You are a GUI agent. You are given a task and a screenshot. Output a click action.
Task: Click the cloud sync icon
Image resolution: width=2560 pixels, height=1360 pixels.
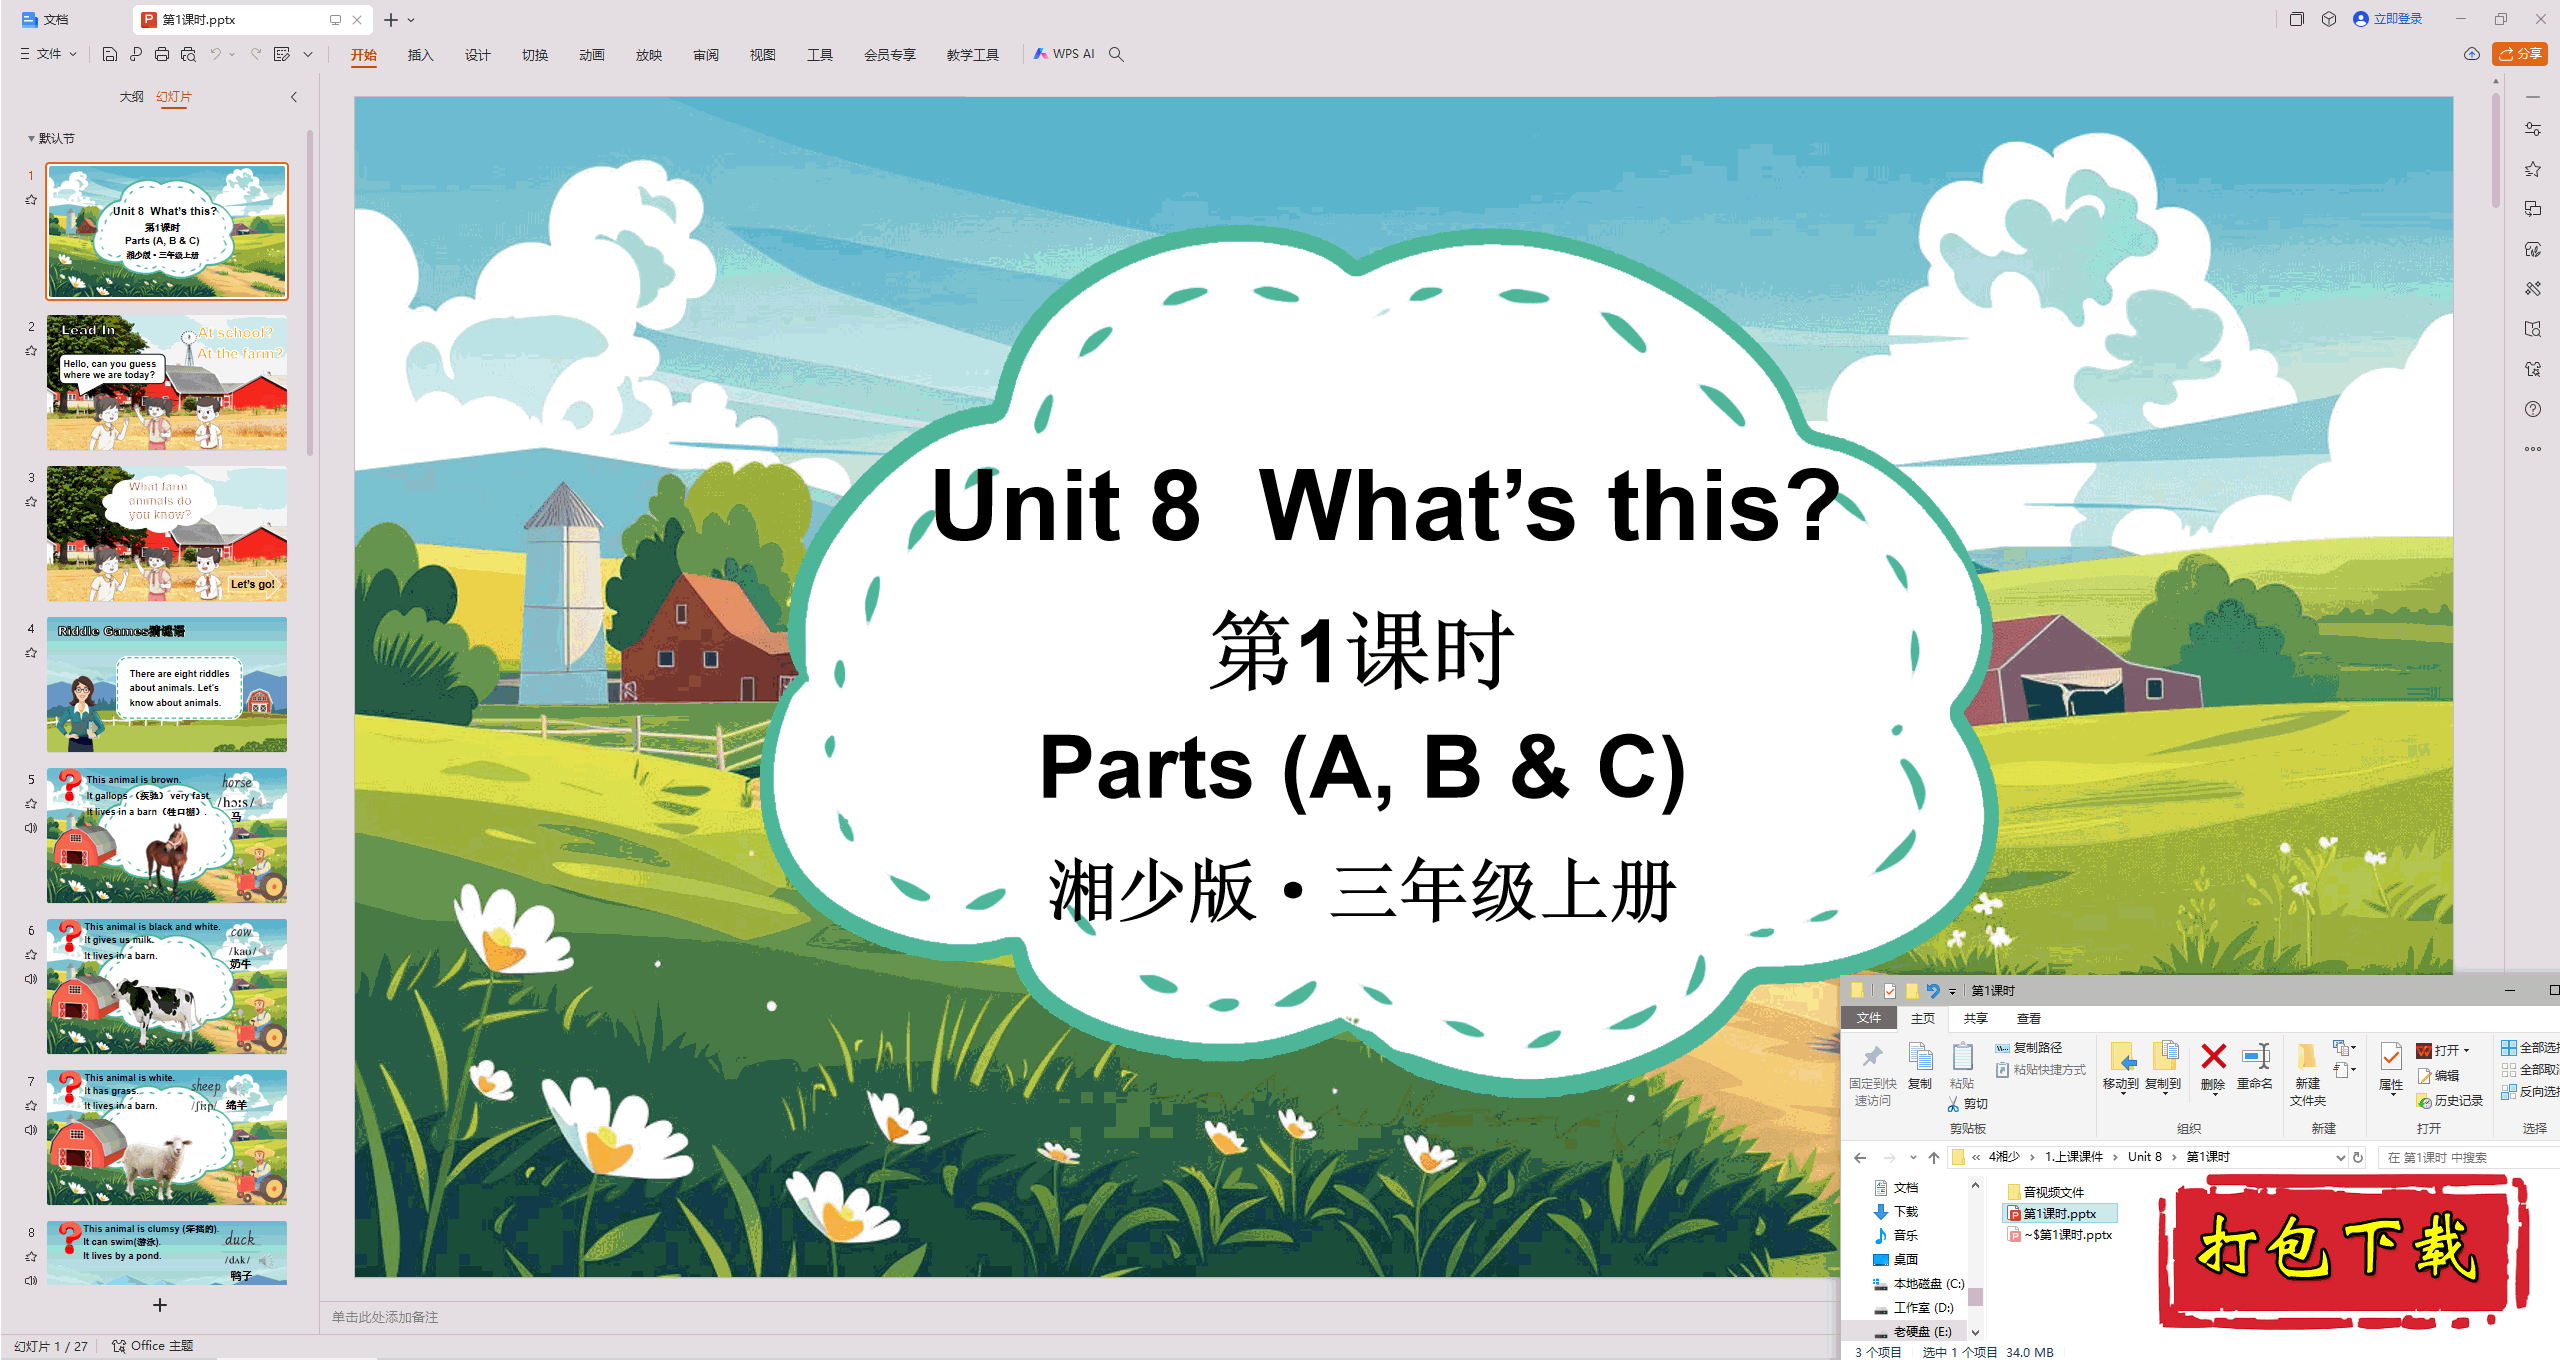tap(2471, 54)
